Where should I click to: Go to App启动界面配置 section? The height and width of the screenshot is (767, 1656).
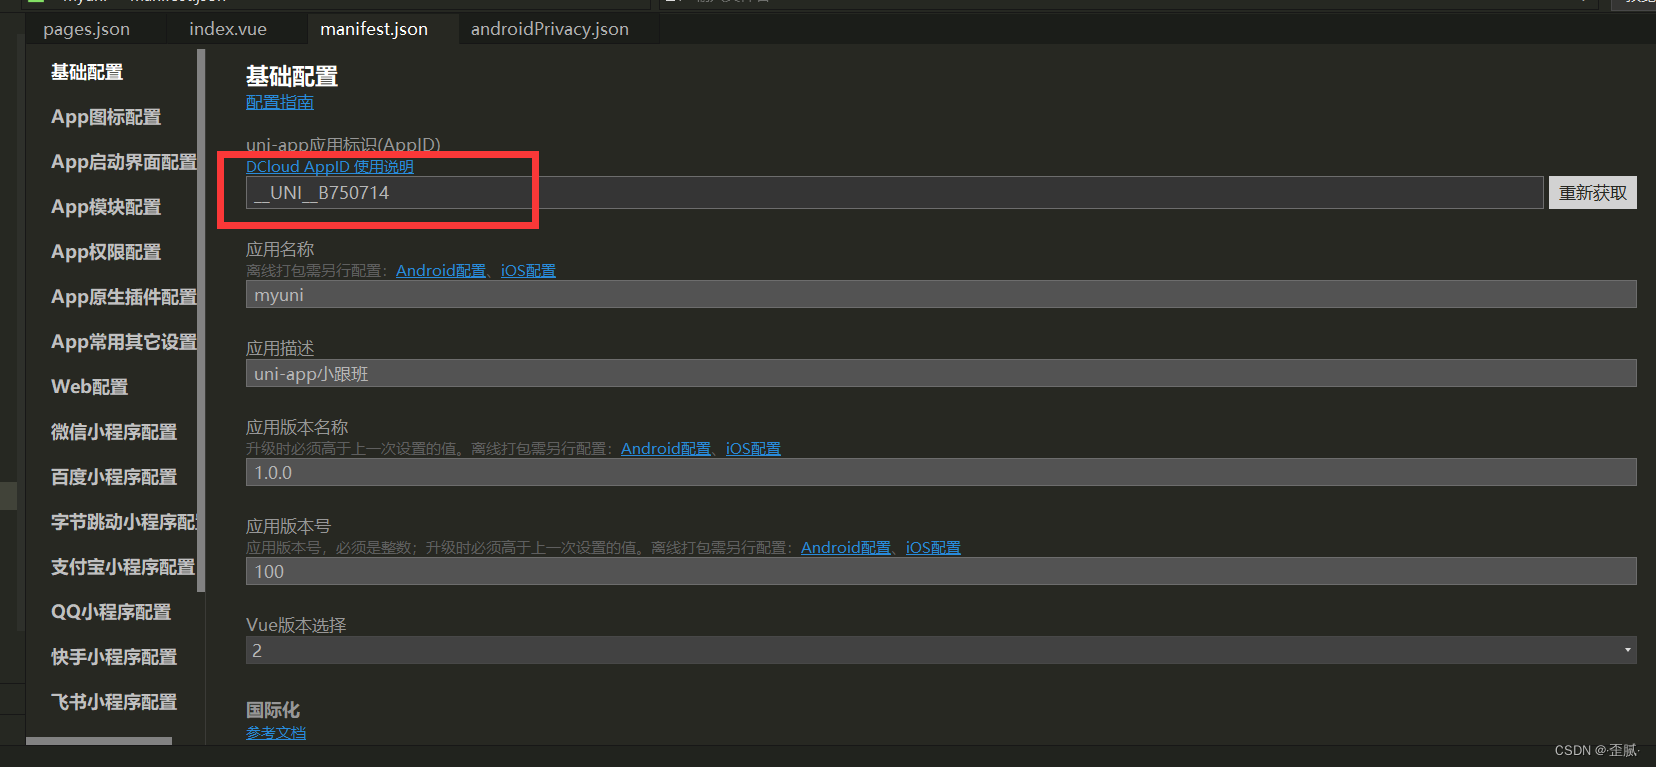(x=124, y=162)
